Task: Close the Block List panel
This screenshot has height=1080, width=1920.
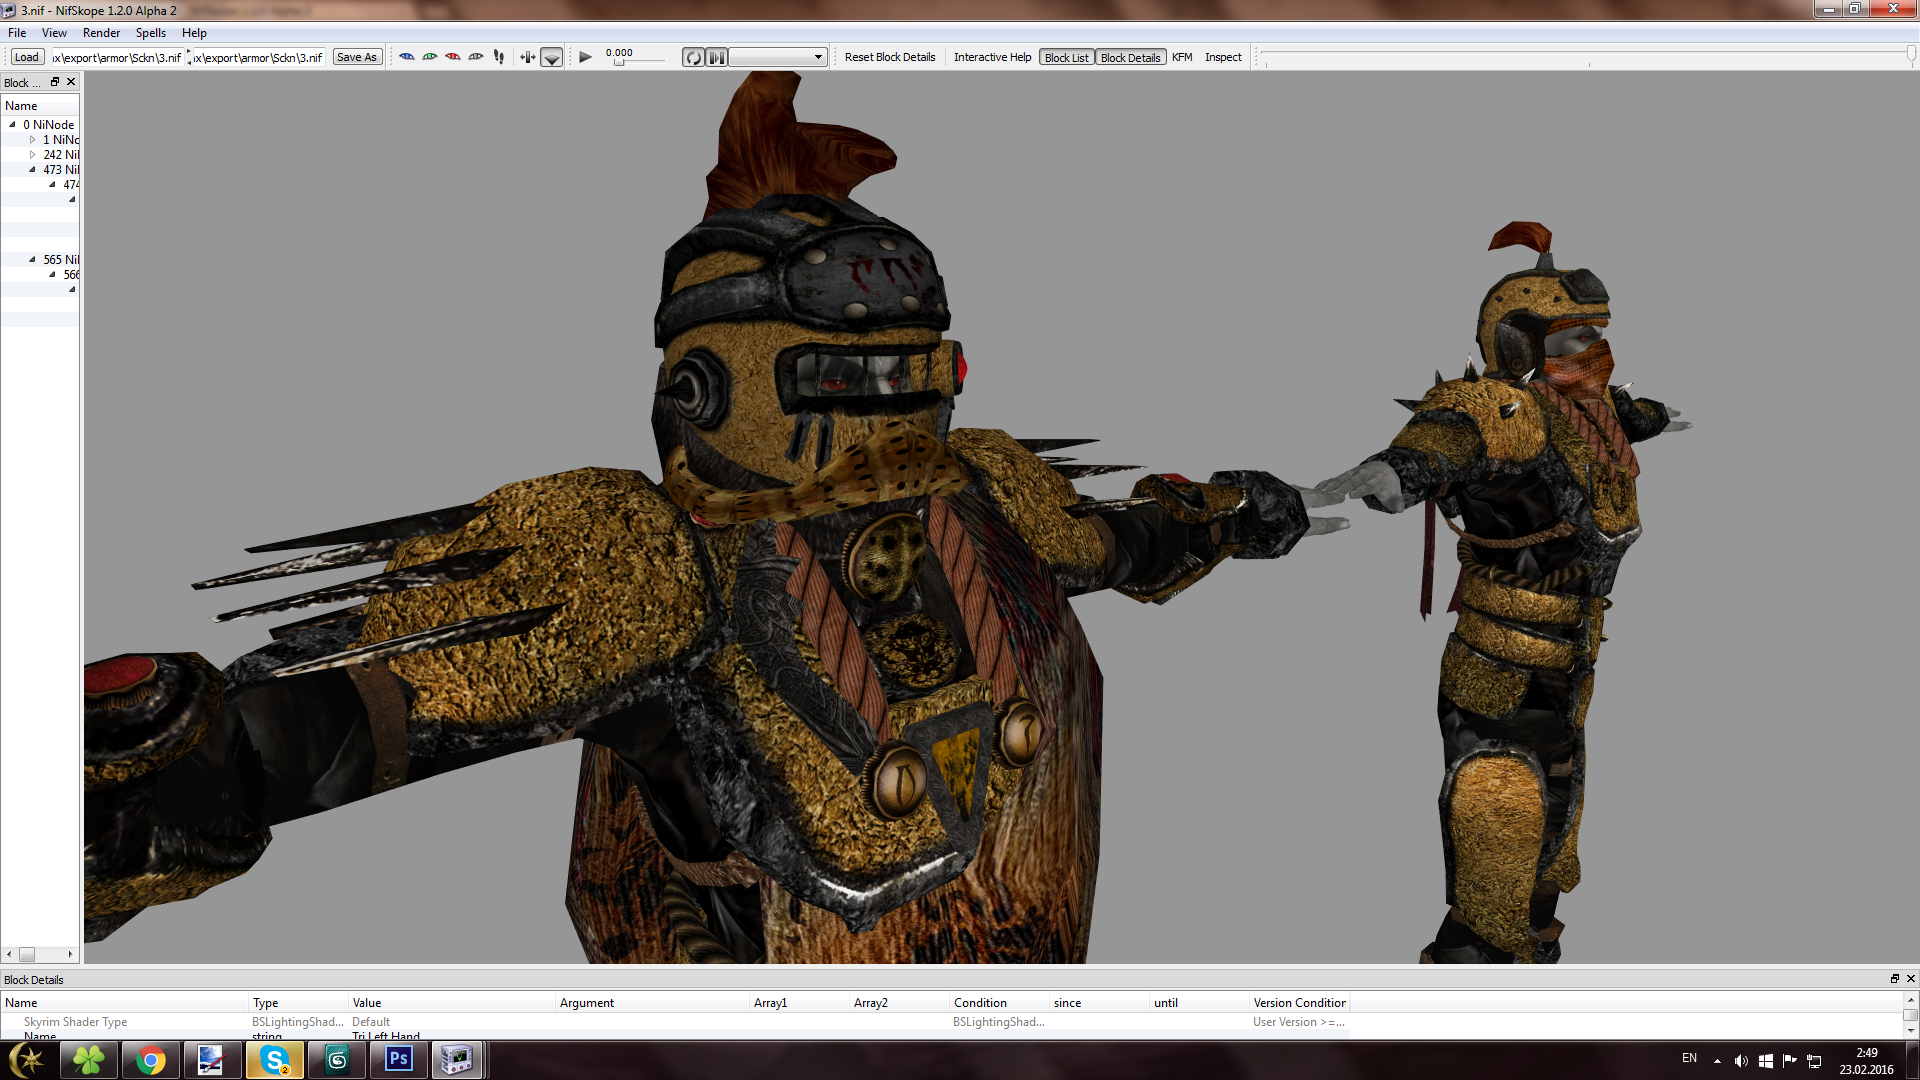Action: [71, 82]
